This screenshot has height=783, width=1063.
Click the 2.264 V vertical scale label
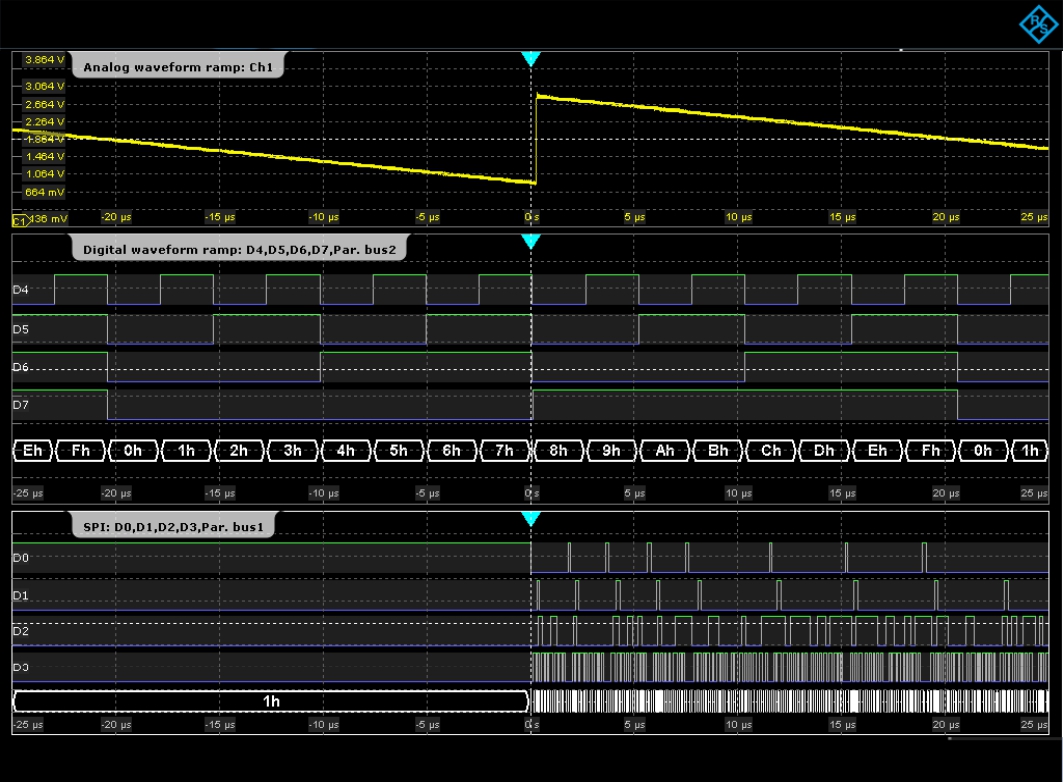[44, 122]
